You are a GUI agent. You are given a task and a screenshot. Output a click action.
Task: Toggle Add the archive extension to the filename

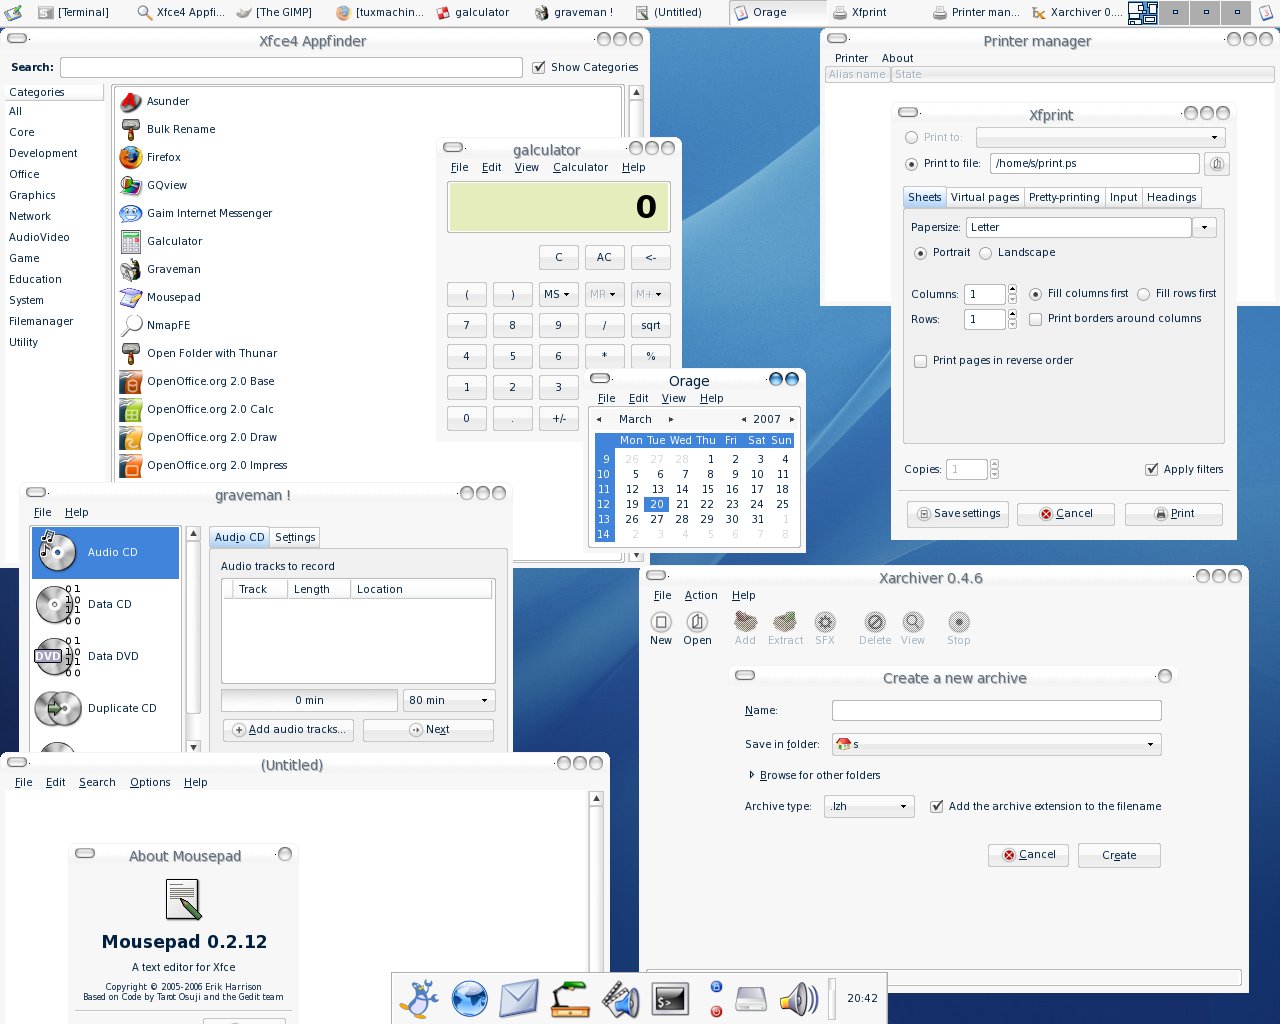tap(937, 806)
